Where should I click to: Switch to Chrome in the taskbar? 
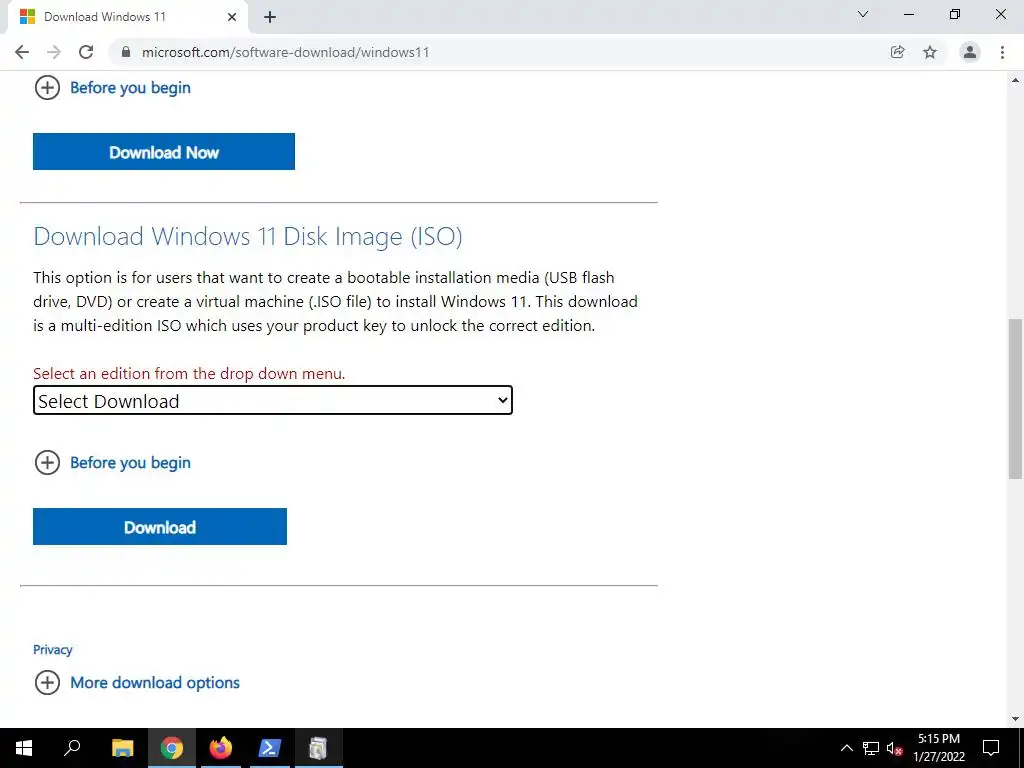pyautogui.click(x=172, y=748)
